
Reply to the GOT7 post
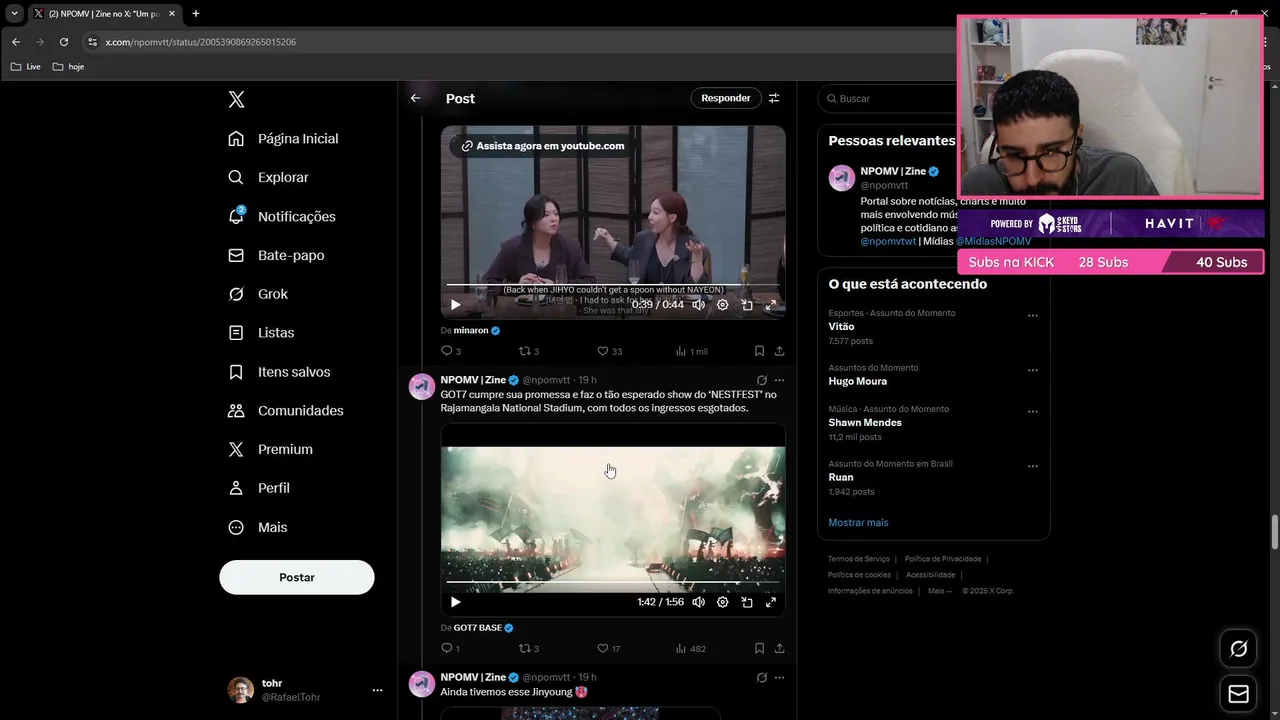click(451, 648)
